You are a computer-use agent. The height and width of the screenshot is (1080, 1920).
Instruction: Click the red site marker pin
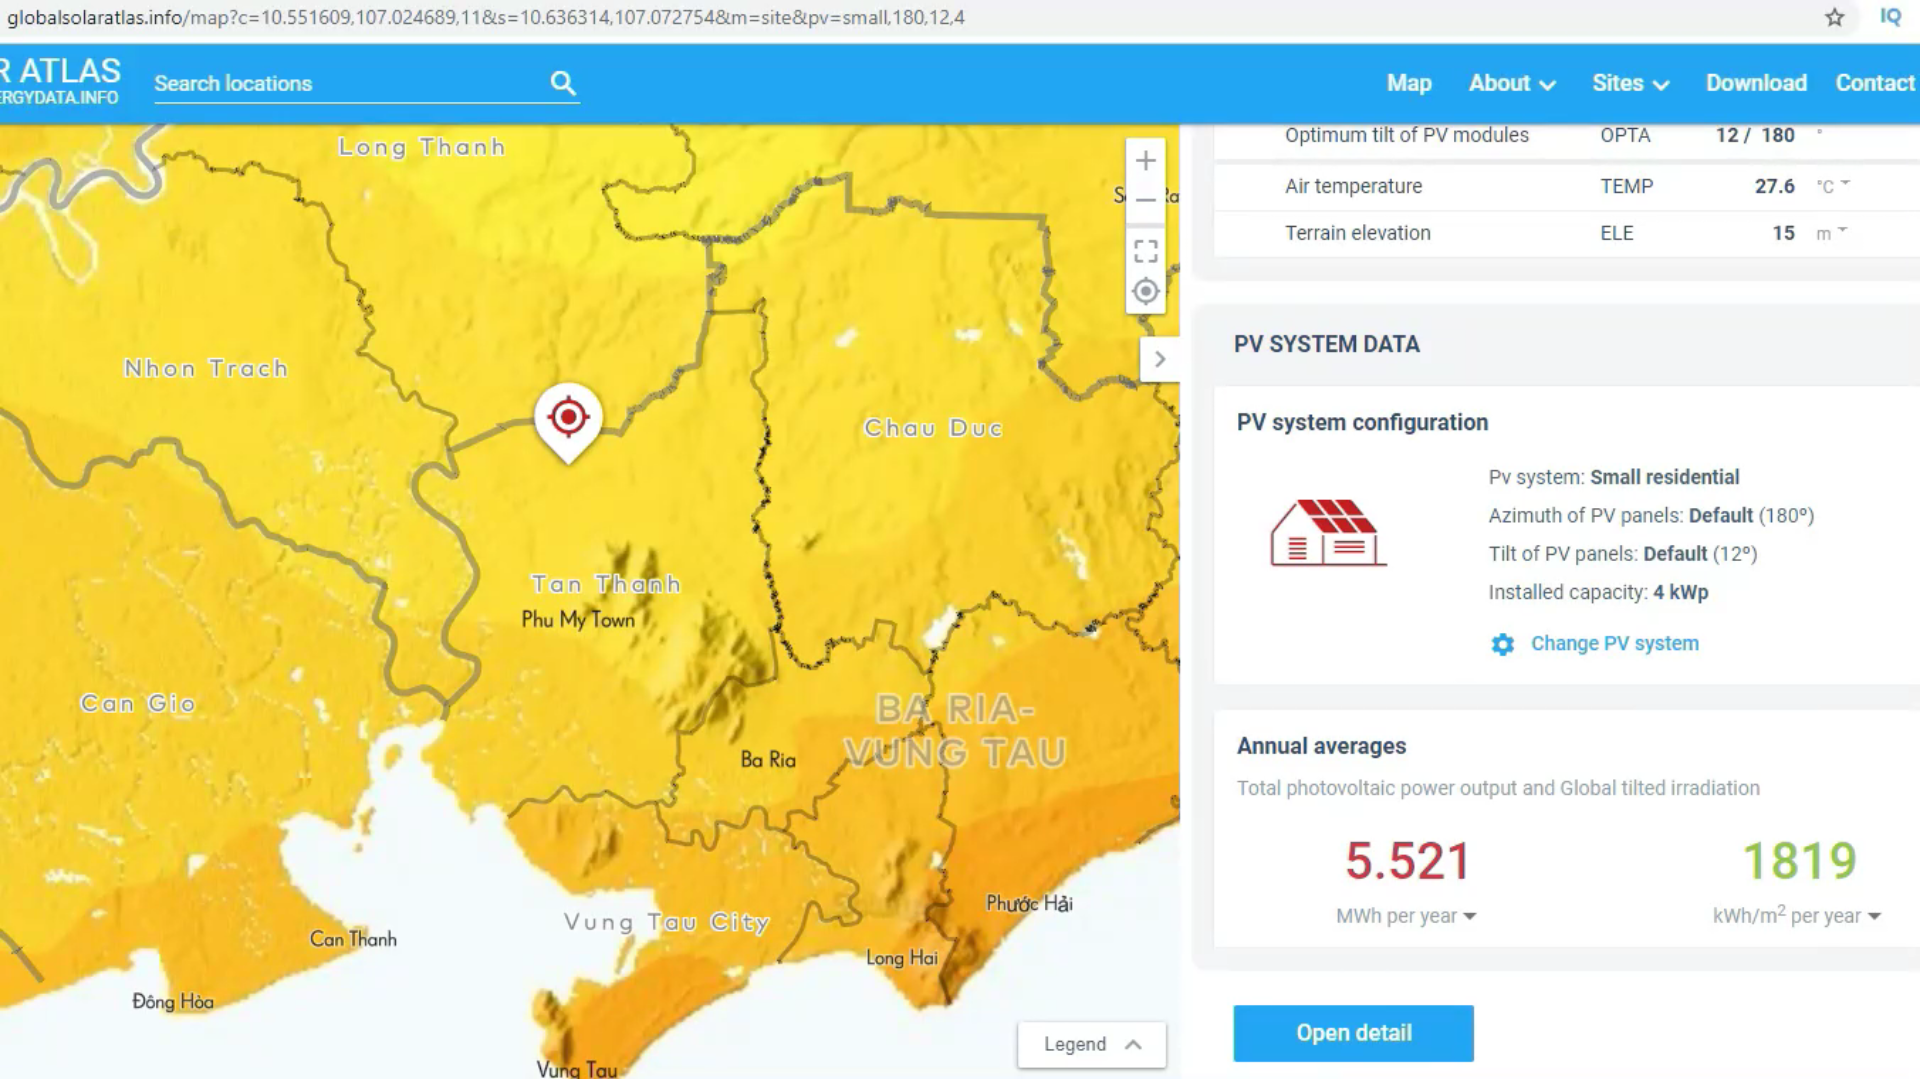point(568,418)
